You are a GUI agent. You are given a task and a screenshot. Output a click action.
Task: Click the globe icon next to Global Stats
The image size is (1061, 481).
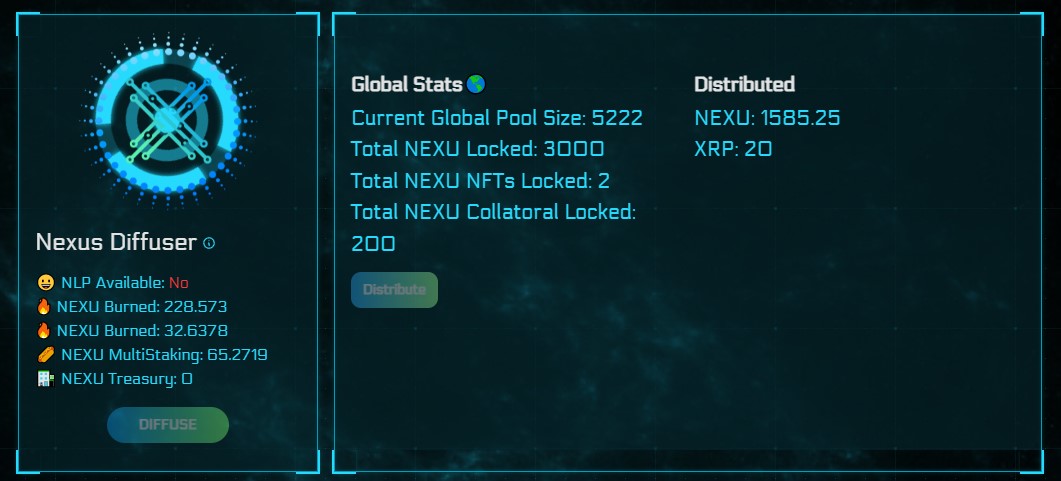(476, 84)
